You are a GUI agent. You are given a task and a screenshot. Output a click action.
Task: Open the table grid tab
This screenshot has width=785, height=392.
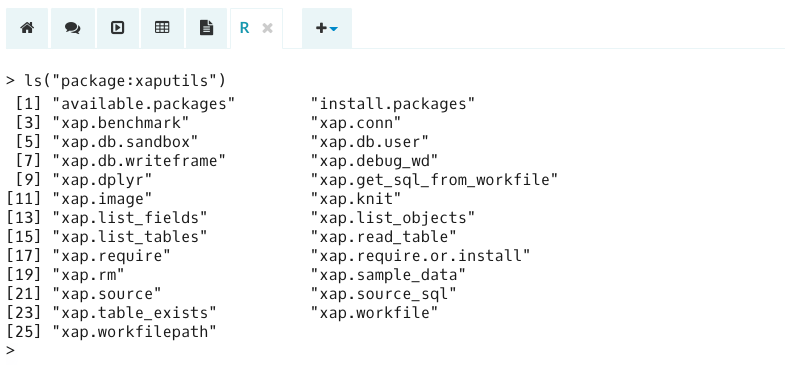[162, 28]
